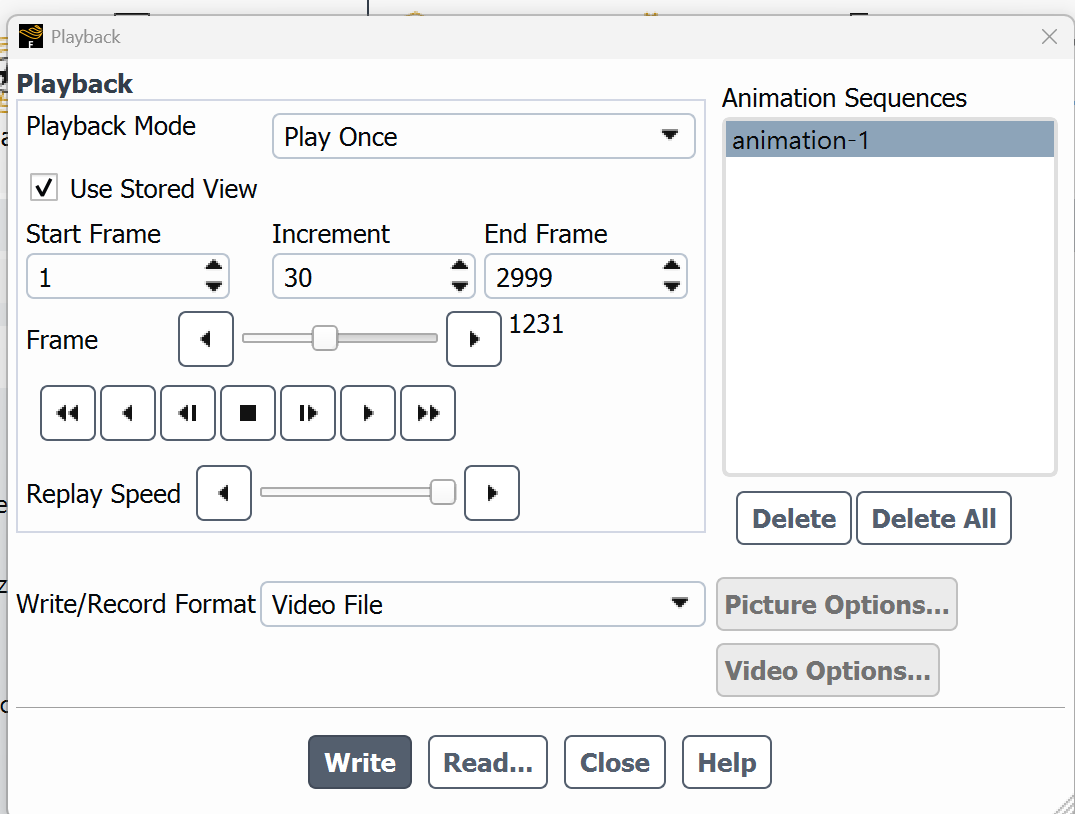Uncheck the Use Stored View checkbox

(44, 188)
